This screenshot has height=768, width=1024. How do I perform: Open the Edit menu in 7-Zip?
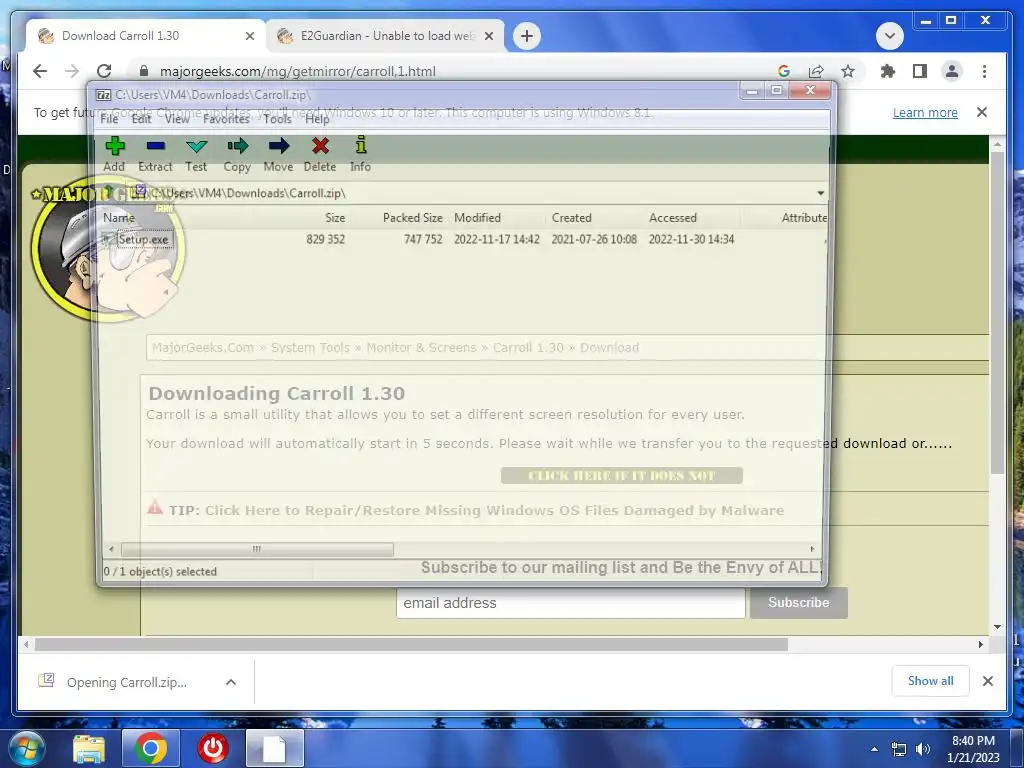point(141,119)
